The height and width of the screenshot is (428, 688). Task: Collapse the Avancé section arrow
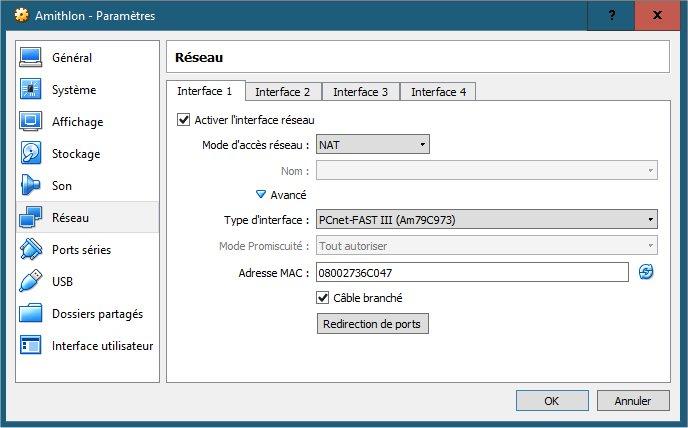261,194
